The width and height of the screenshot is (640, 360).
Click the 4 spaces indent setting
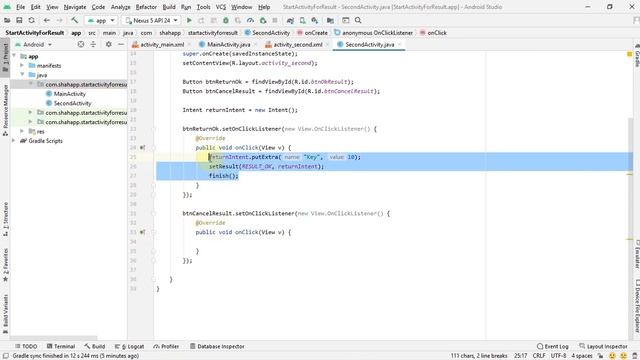(582, 356)
